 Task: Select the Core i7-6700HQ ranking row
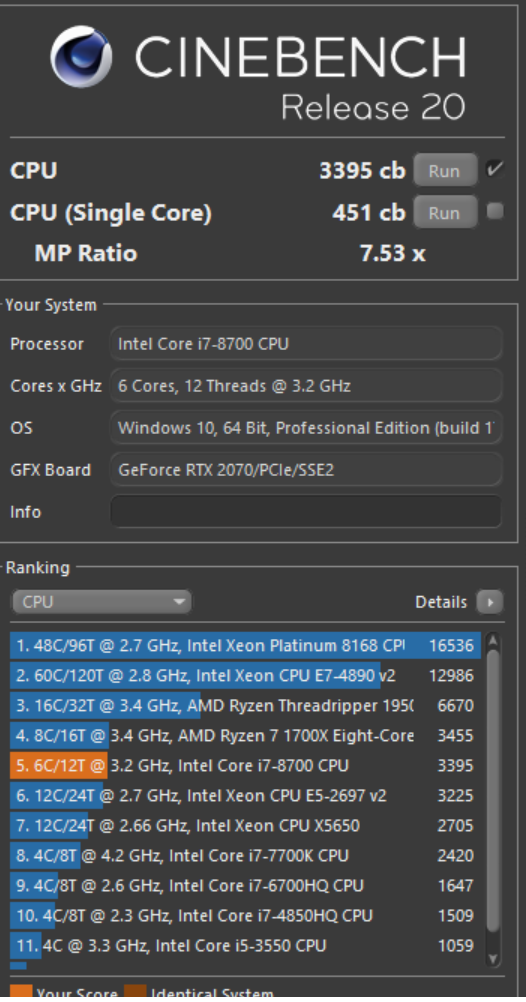point(245,886)
